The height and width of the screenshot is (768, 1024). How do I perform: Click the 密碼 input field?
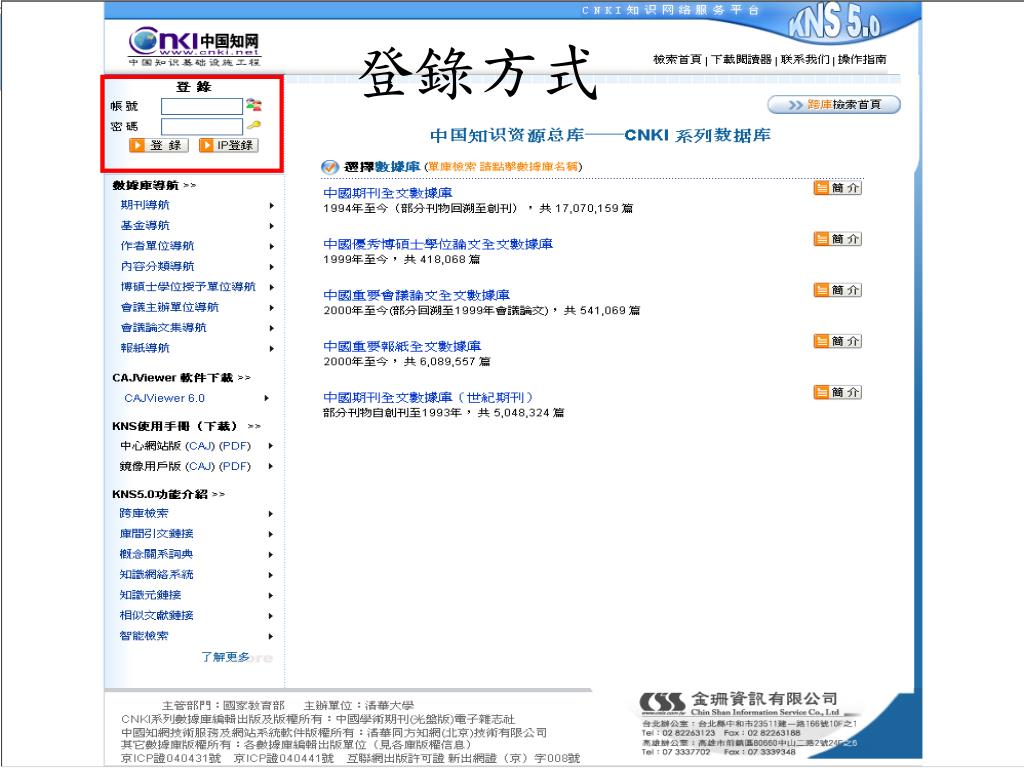coord(202,126)
